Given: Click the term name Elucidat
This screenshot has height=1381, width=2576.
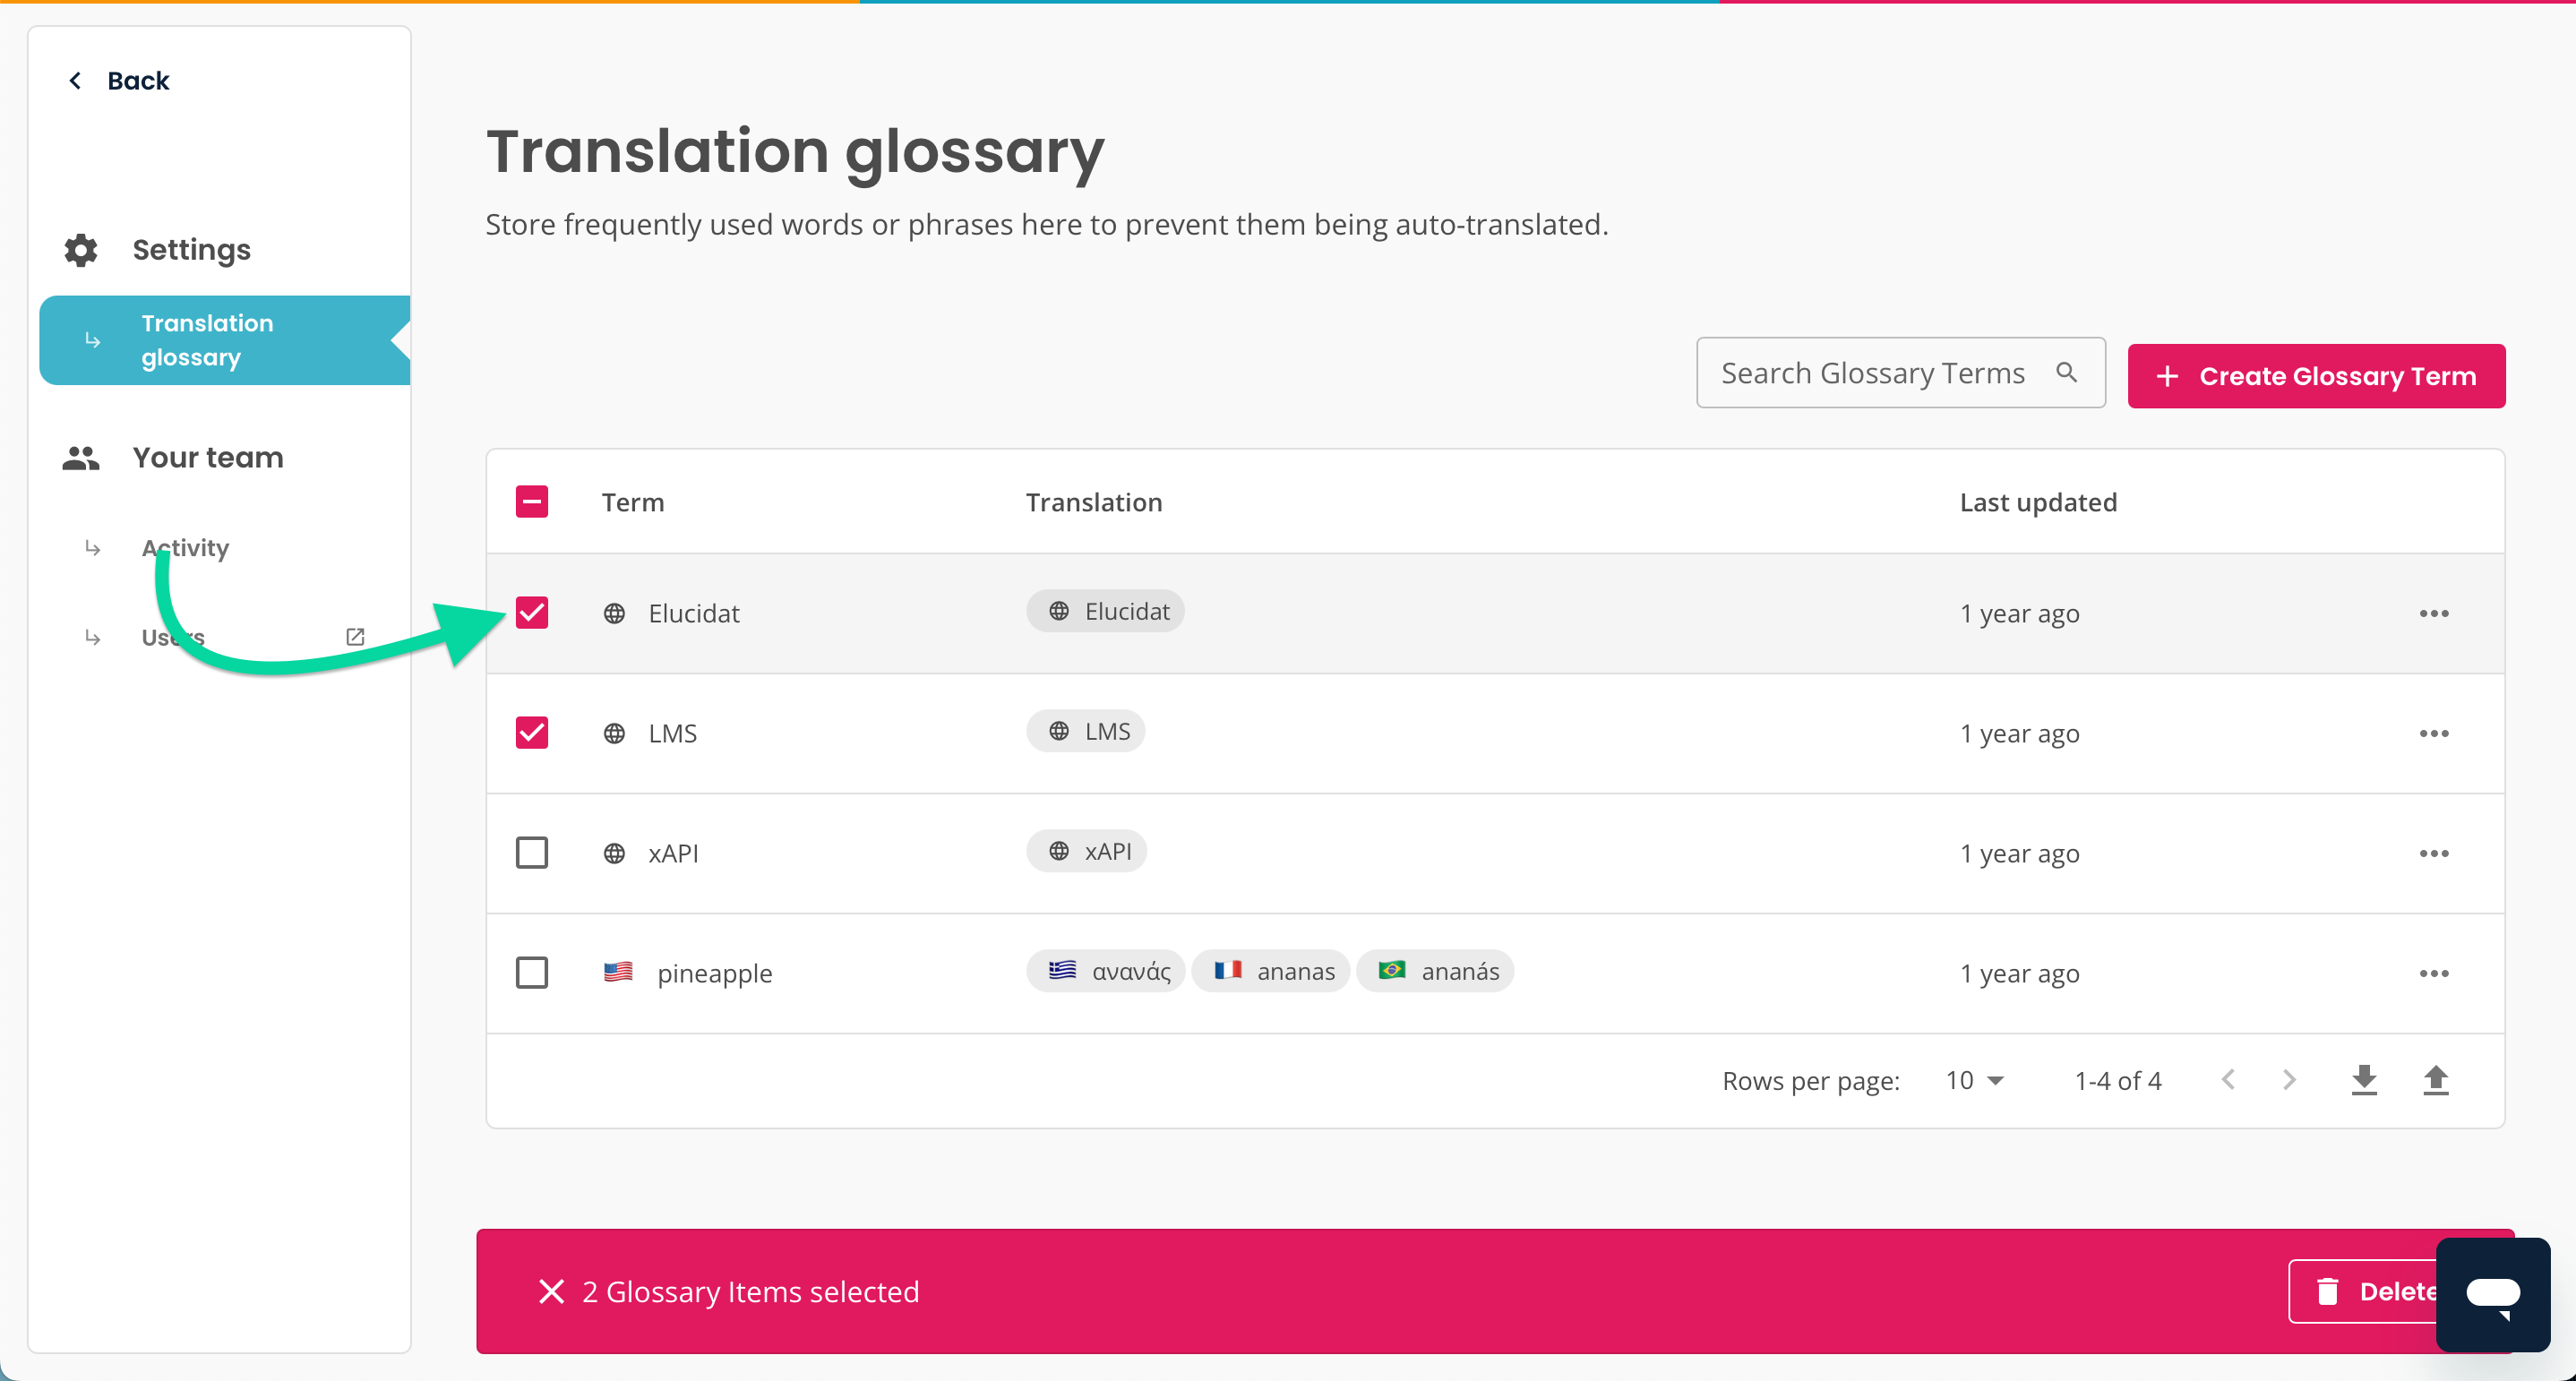Looking at the screenshot, I should [694, 613].
